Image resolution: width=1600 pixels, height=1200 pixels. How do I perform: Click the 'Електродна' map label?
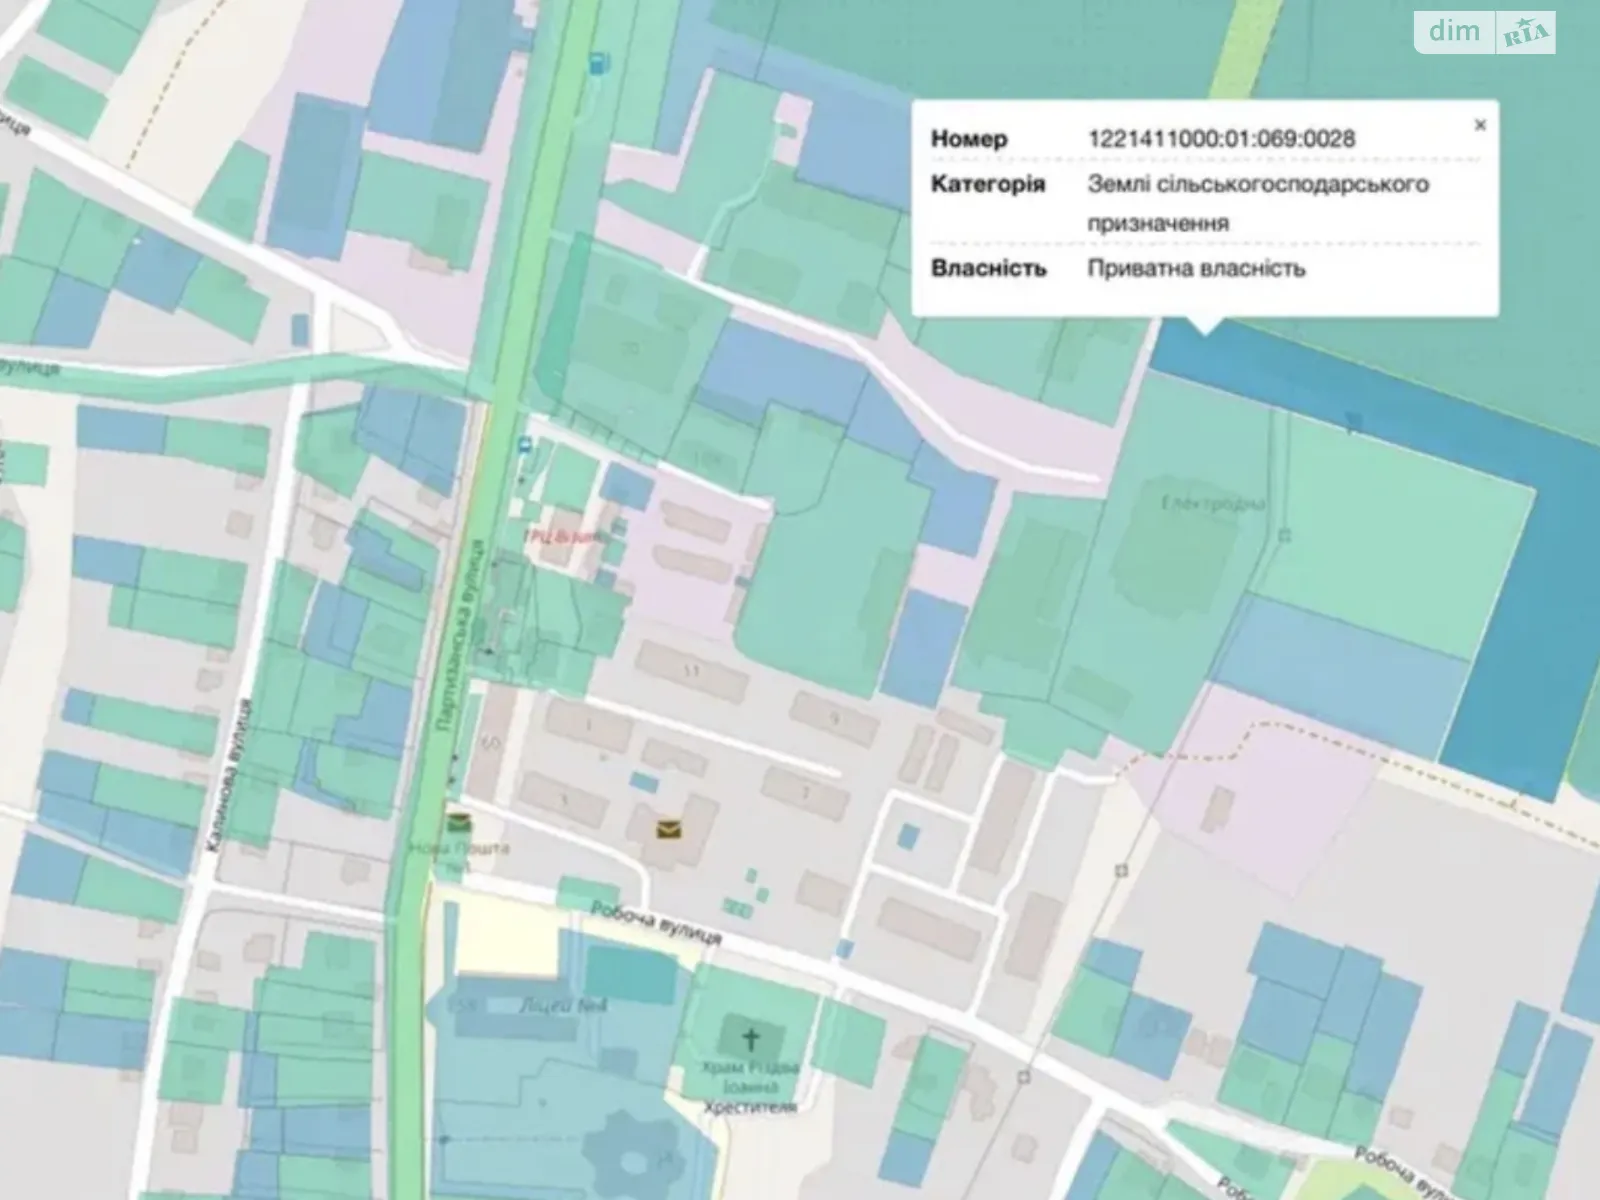click(1213, 504)
